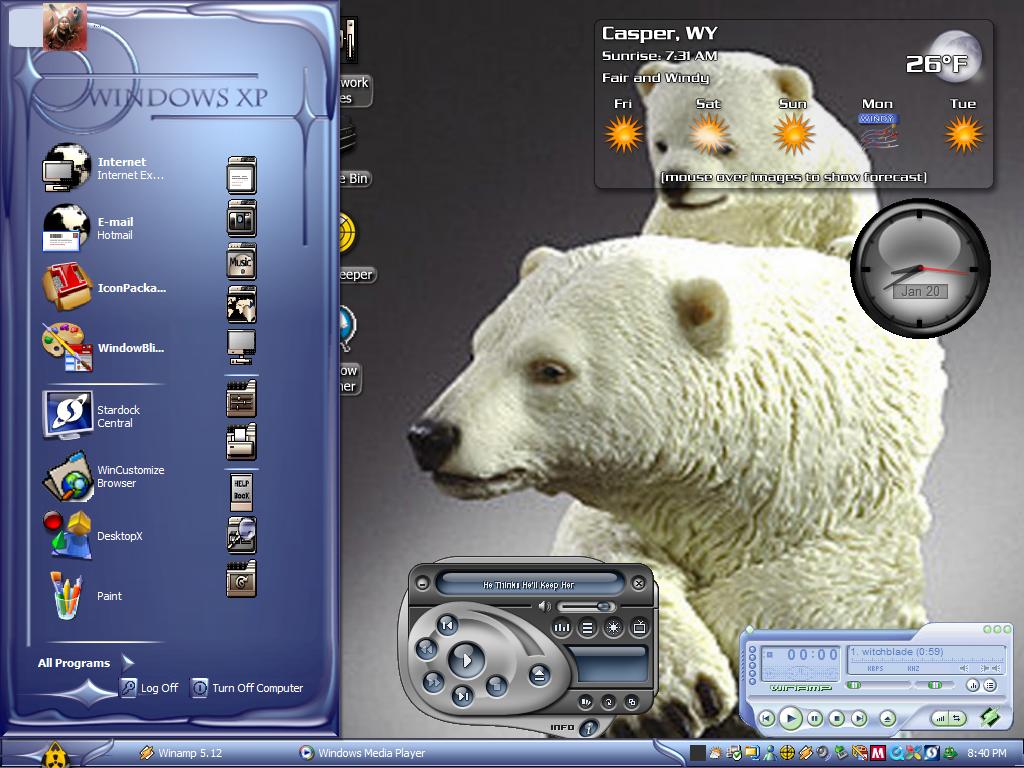Toggle repeat loop button on gray media player
Screen dimensions: 1024x768
pos(609,703)
